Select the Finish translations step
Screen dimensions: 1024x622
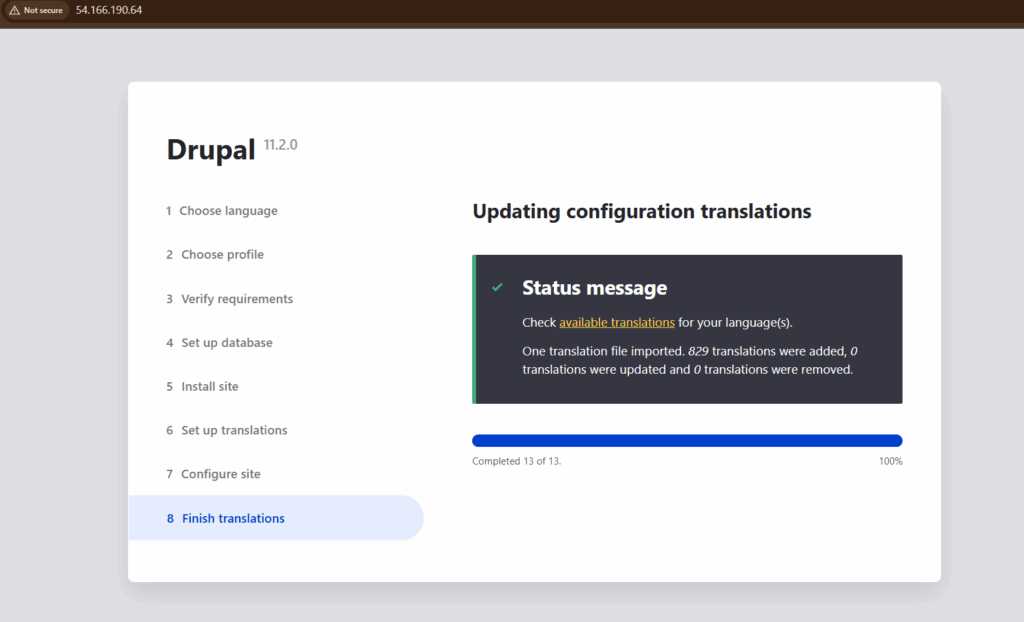(x=276, y=517)
